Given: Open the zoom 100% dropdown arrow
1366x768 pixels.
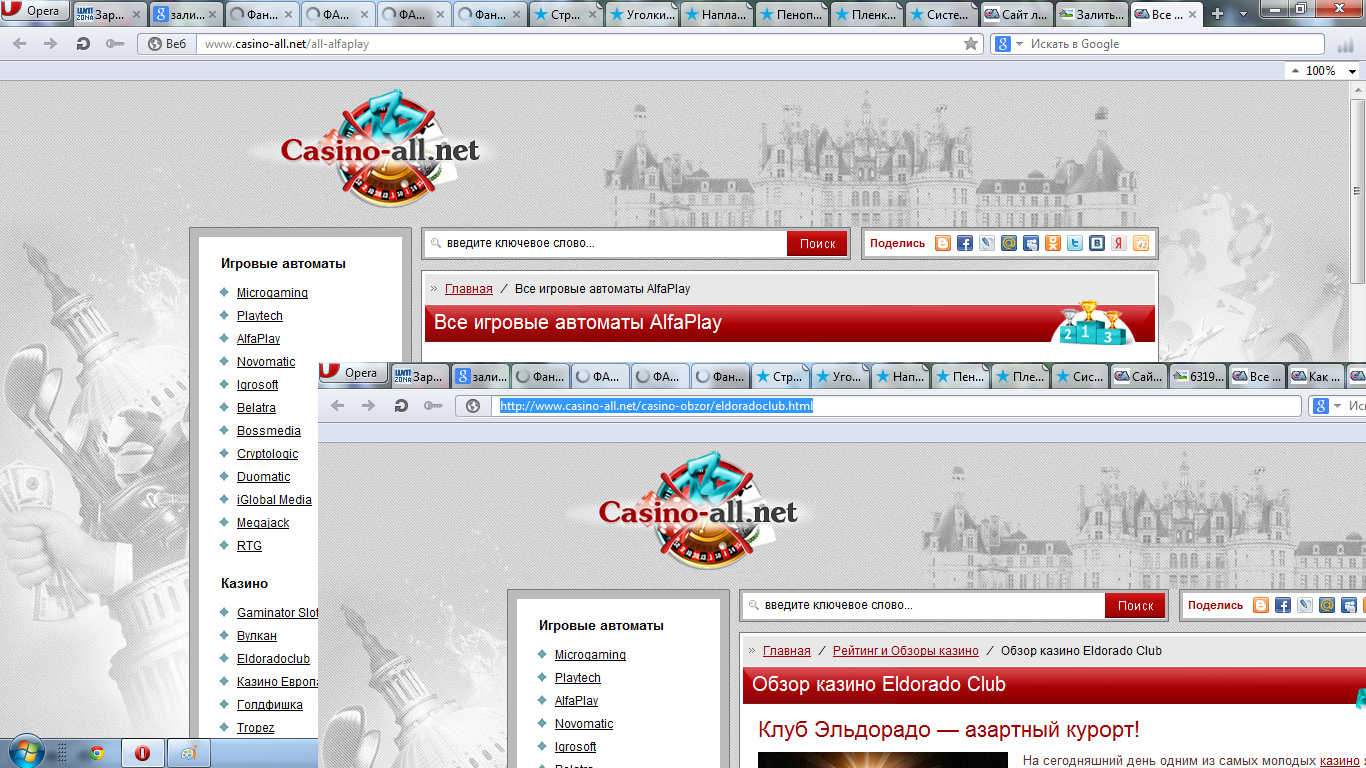Looking at the screenshot, I should [x=1352, y=71].
